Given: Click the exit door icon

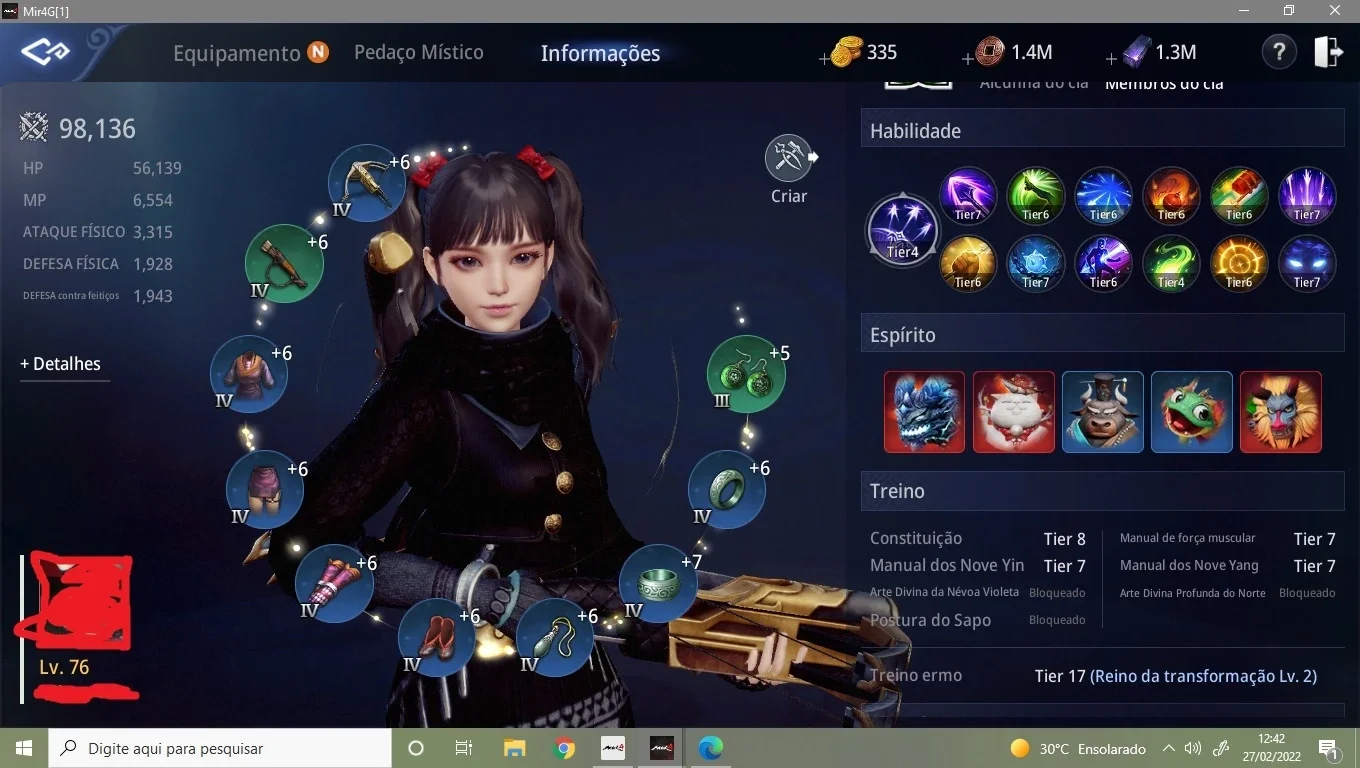Looking at the screenshot, I should point(1328,52).
